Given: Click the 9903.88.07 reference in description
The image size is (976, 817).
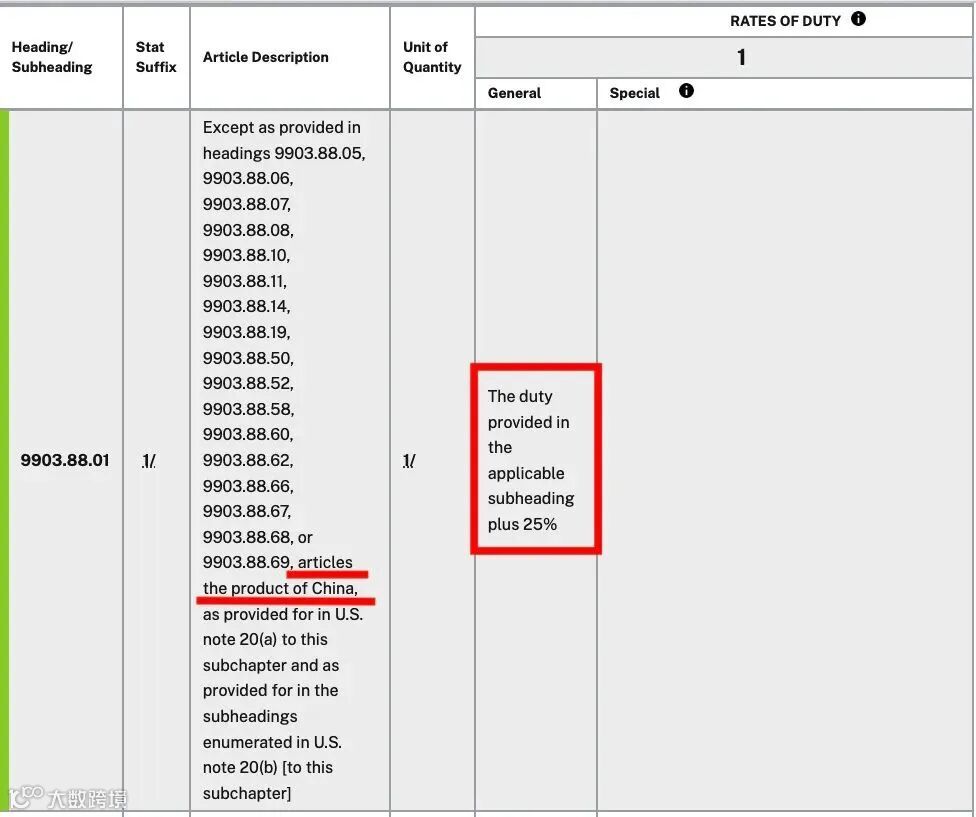Looking at the screenshot, I should pos(246,204).
